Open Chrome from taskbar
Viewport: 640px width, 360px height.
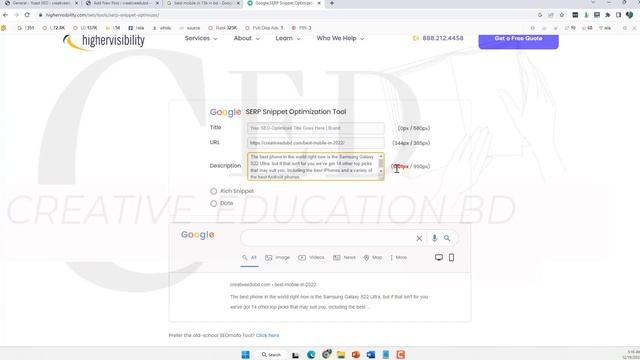326,354
